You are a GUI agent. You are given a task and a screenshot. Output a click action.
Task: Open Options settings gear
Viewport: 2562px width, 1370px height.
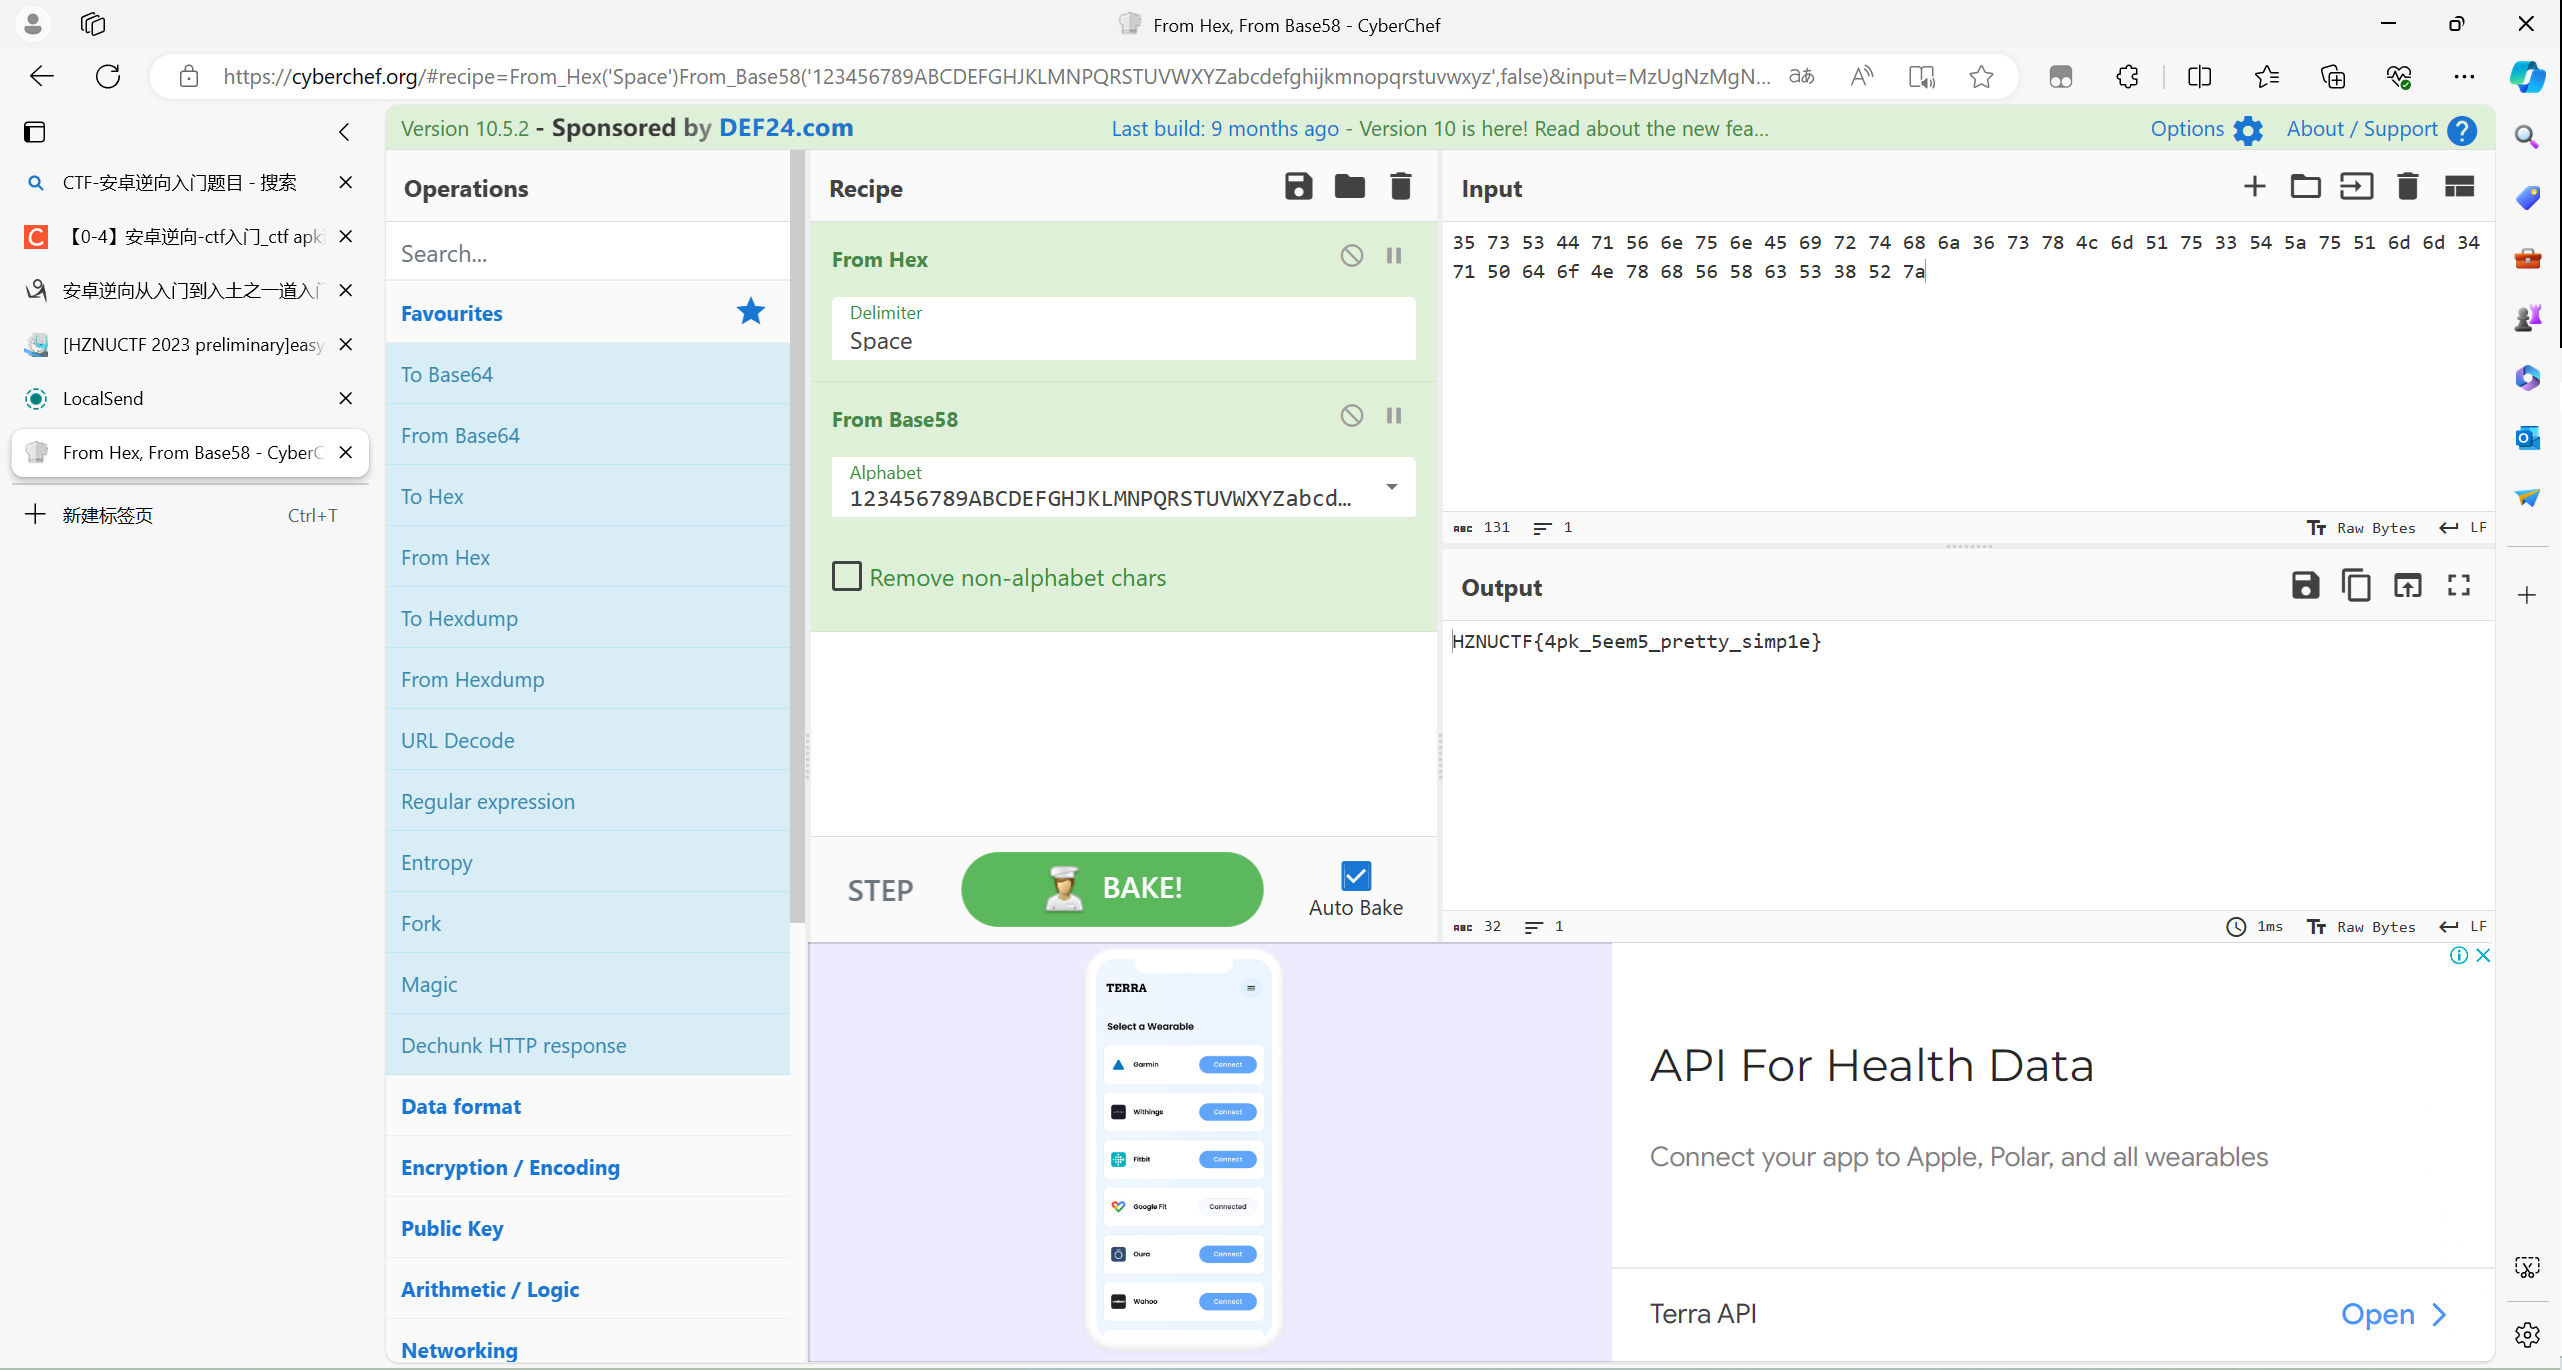click(x=2207, y=129)
